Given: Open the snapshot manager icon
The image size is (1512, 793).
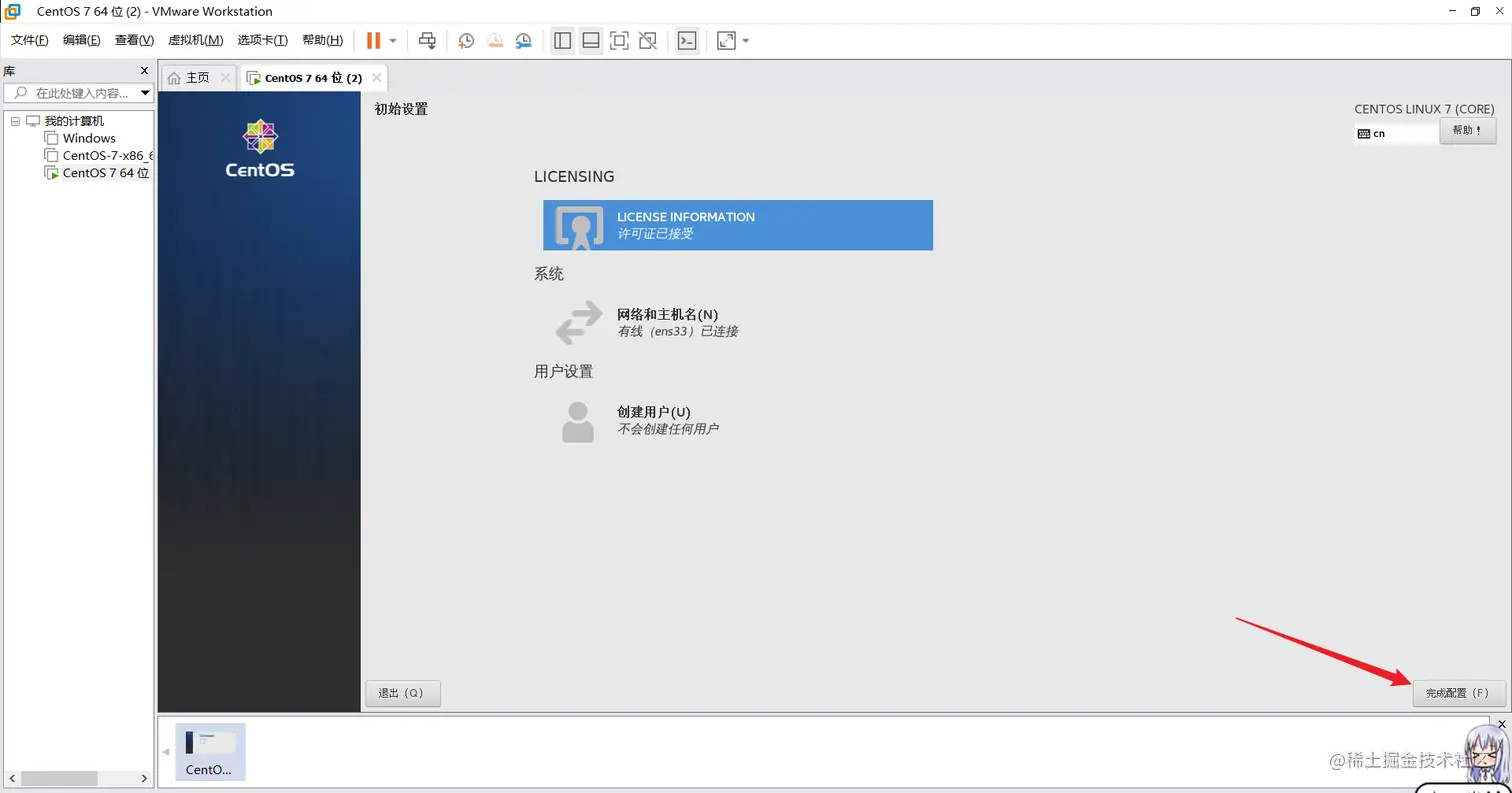Looking at the screenshot, I should 524,41.
